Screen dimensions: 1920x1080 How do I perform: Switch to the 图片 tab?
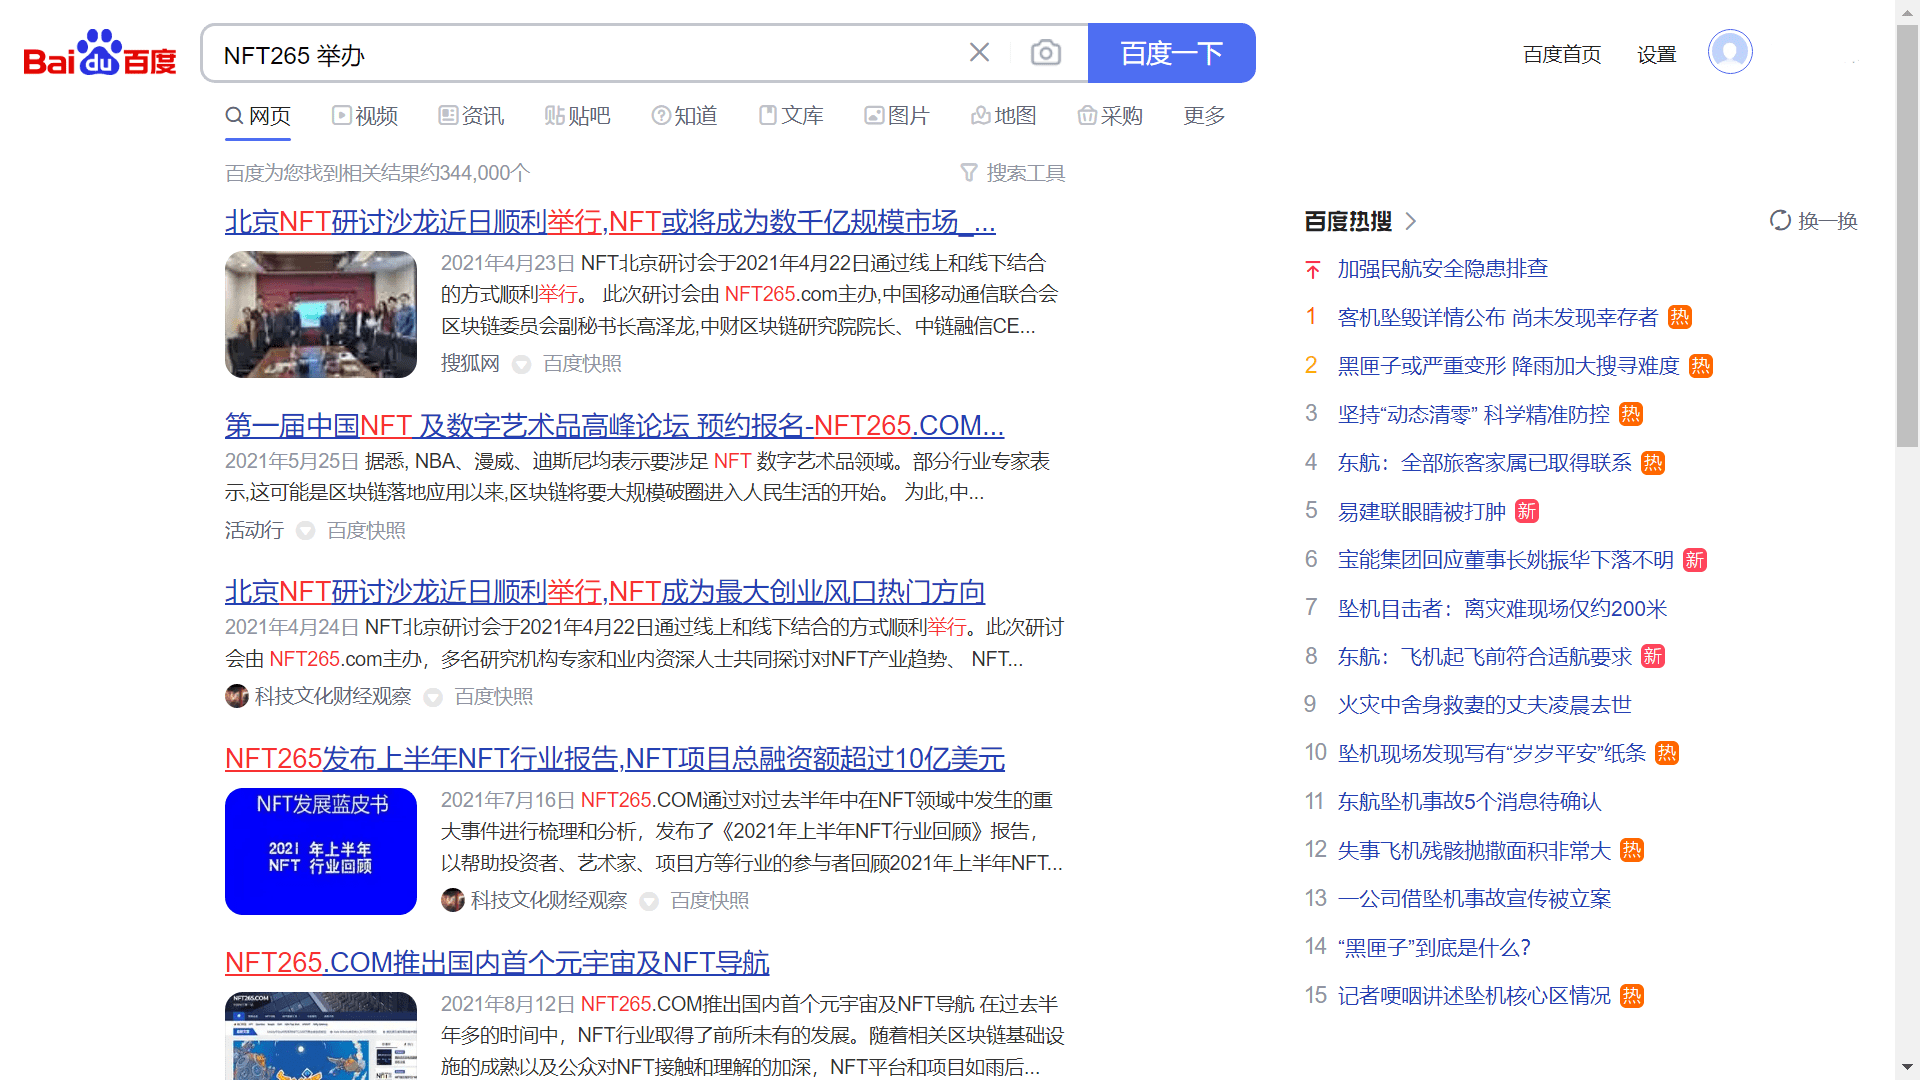tap(897, 116)
